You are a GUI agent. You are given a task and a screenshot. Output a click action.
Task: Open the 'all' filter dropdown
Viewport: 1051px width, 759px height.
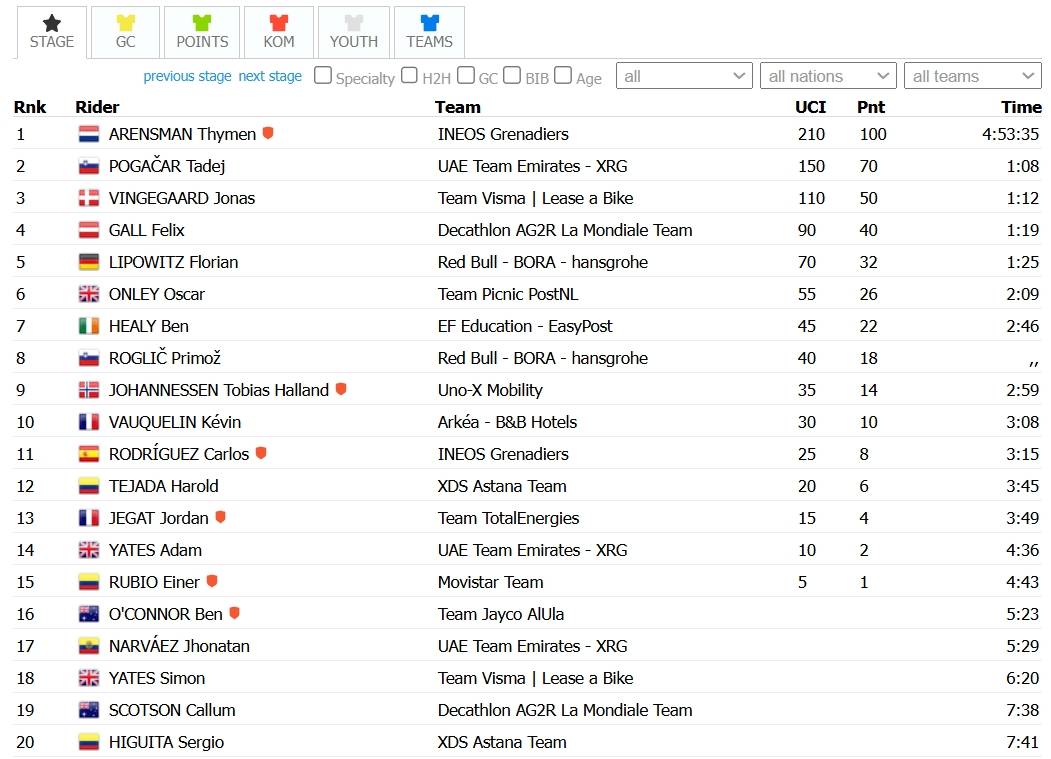pos(684,76)
